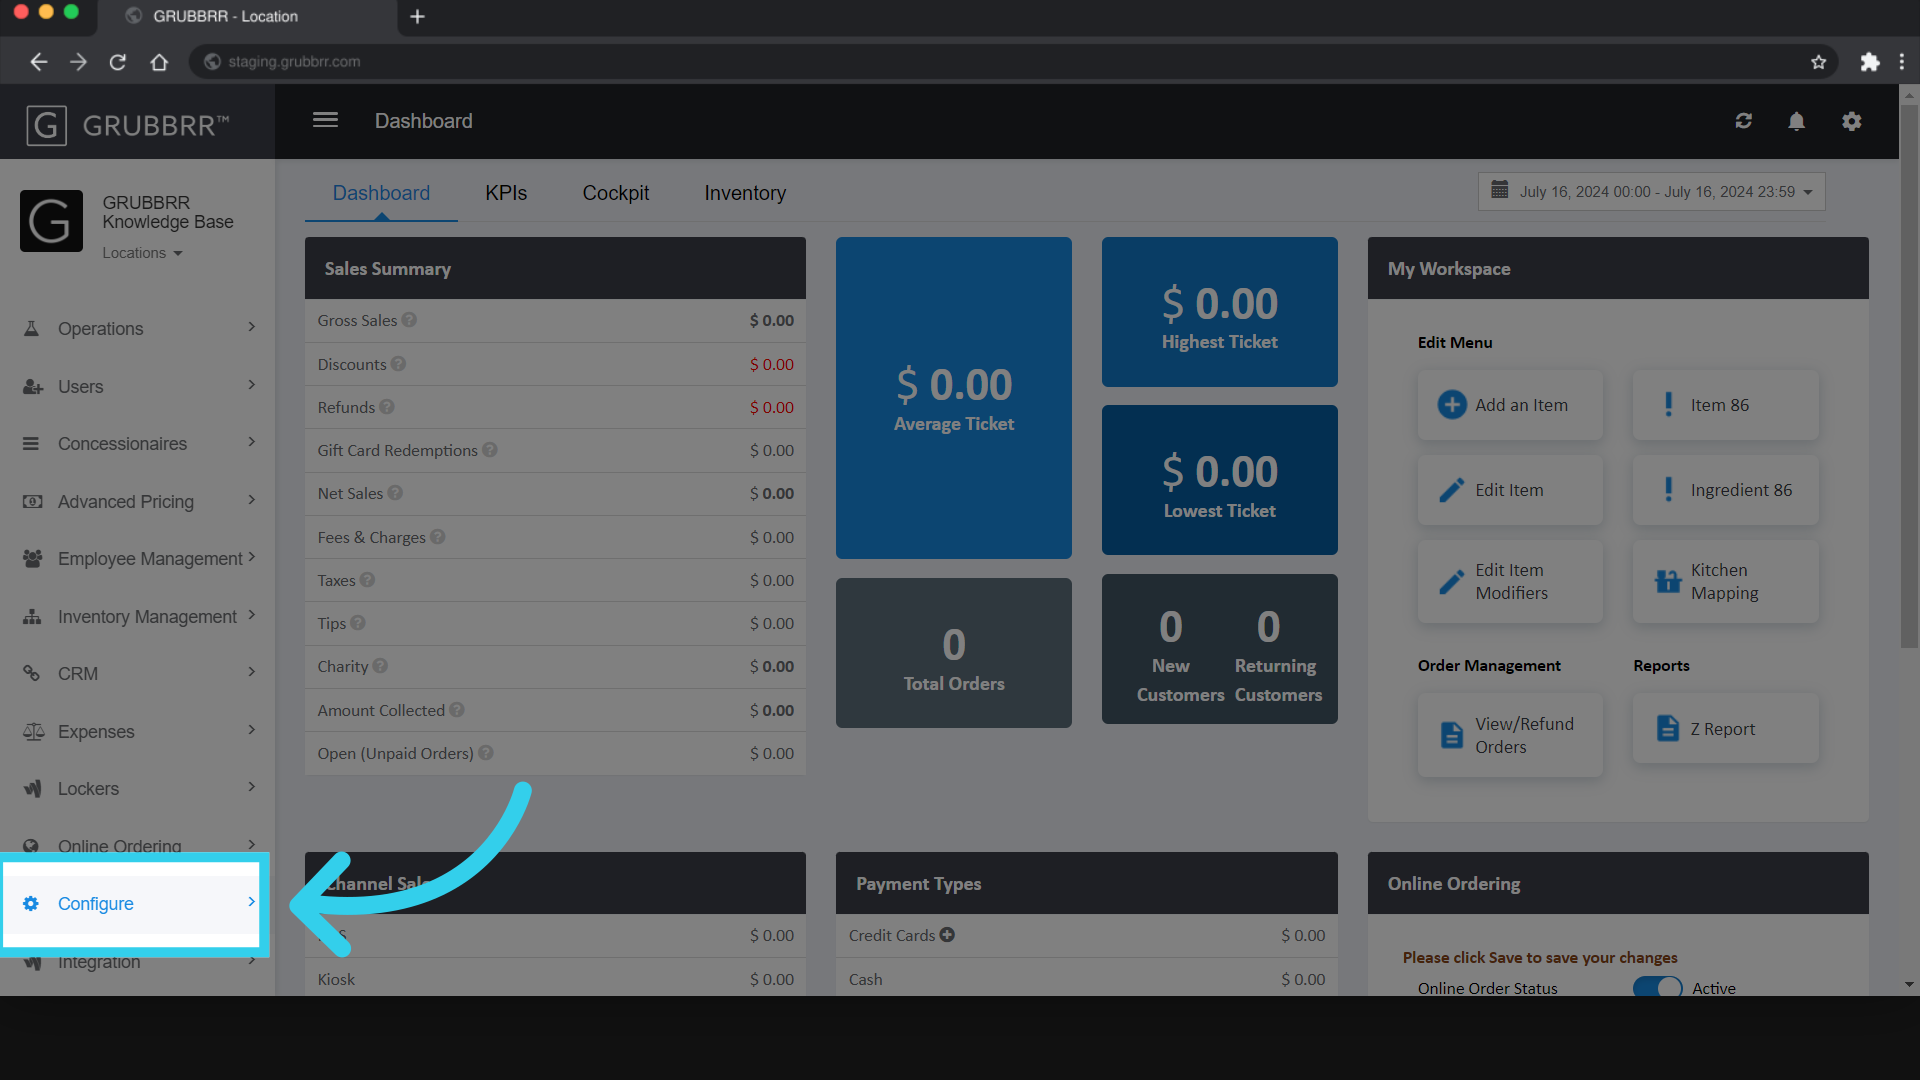
Task: Refresh dashboard with sync icon
Action: pyautogui.click(x=1744, y=121)
